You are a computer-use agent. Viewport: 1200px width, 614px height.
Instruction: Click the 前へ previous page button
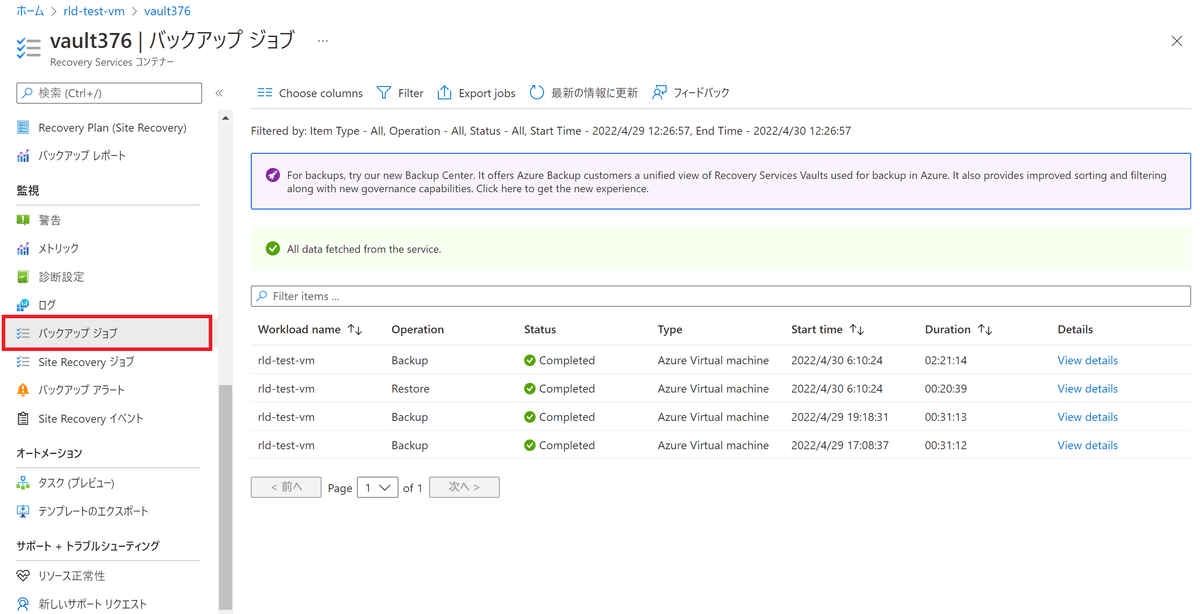(x=286, y=487)
